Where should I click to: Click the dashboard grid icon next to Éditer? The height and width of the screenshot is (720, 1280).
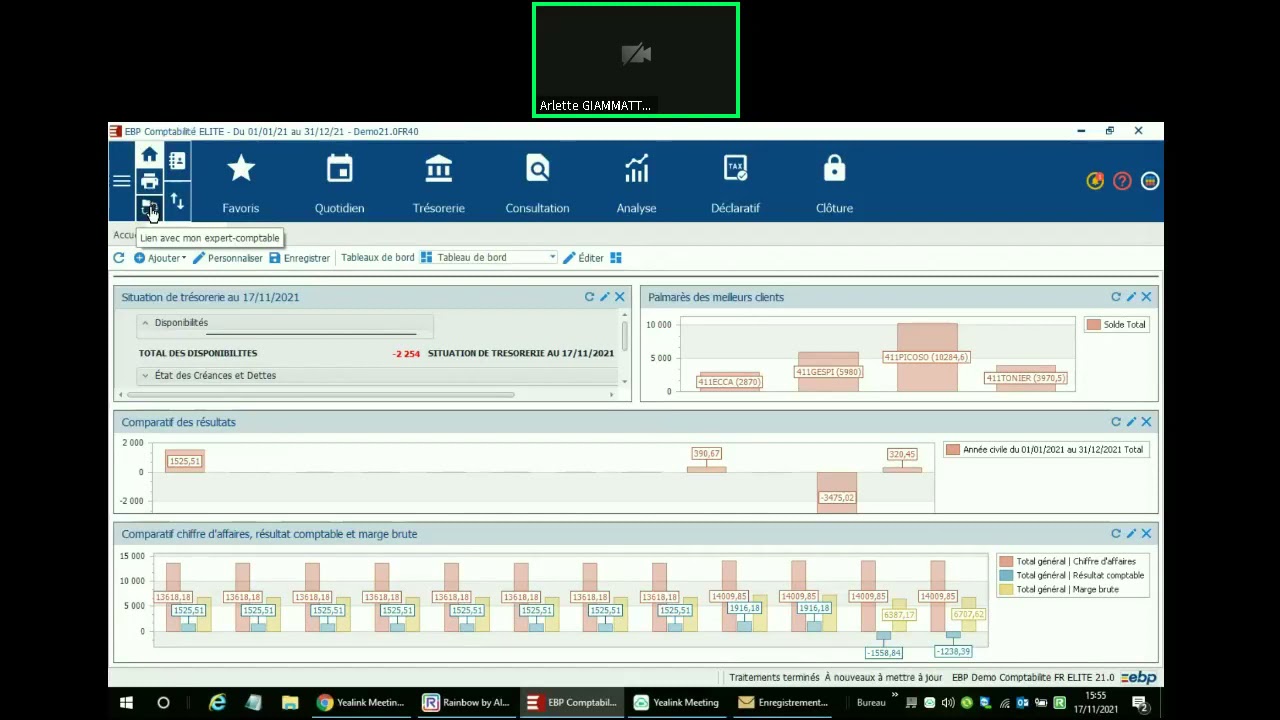pos(616,258)
